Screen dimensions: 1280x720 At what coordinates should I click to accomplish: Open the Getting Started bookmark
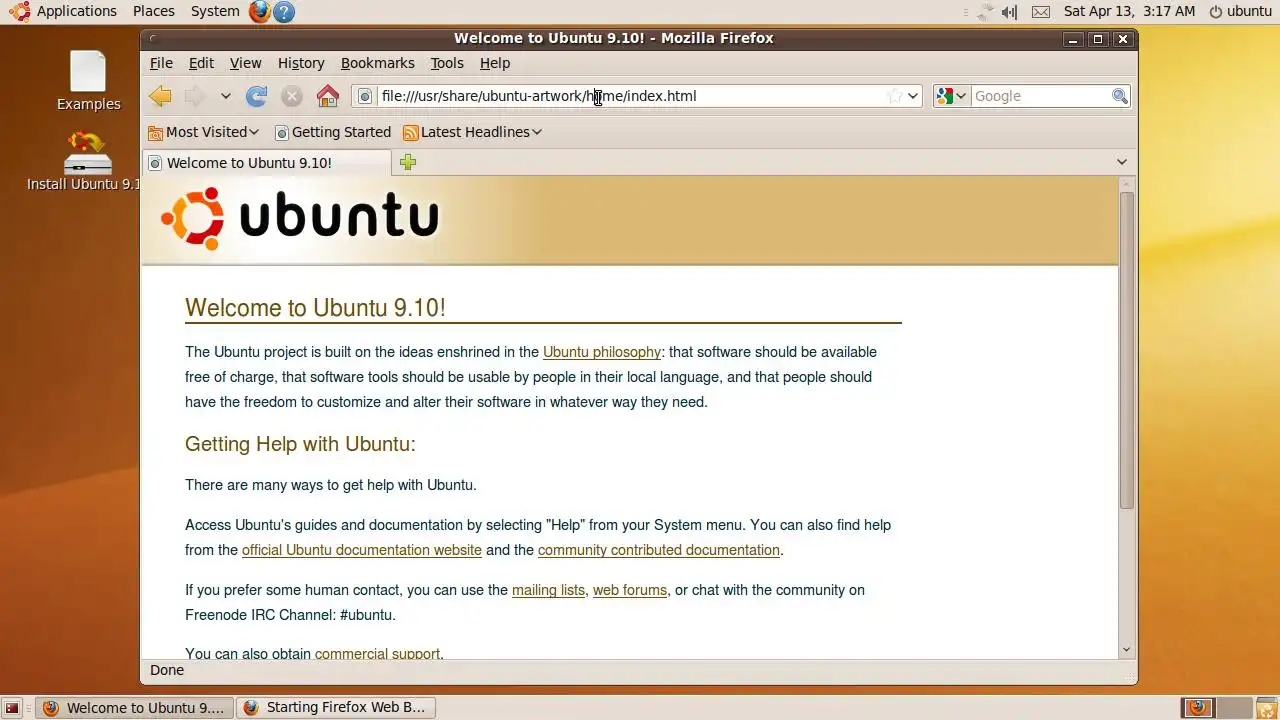pyautogui.click(x=332, y=132)
